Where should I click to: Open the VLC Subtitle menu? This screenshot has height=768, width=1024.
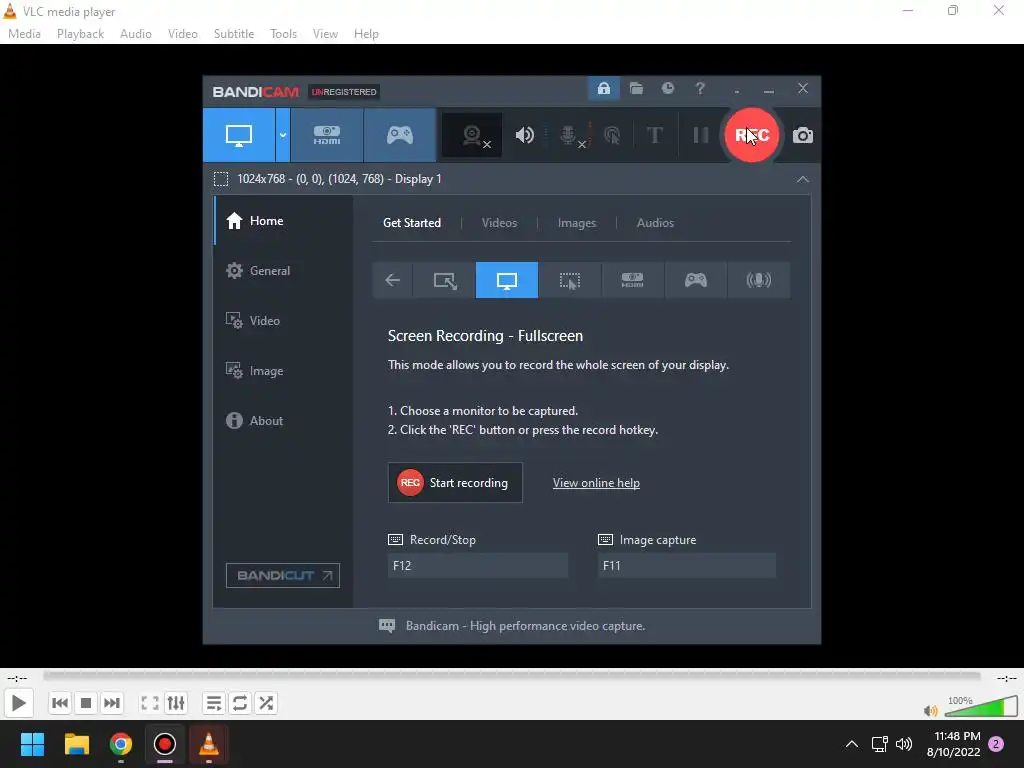click(x=234, y=33)
